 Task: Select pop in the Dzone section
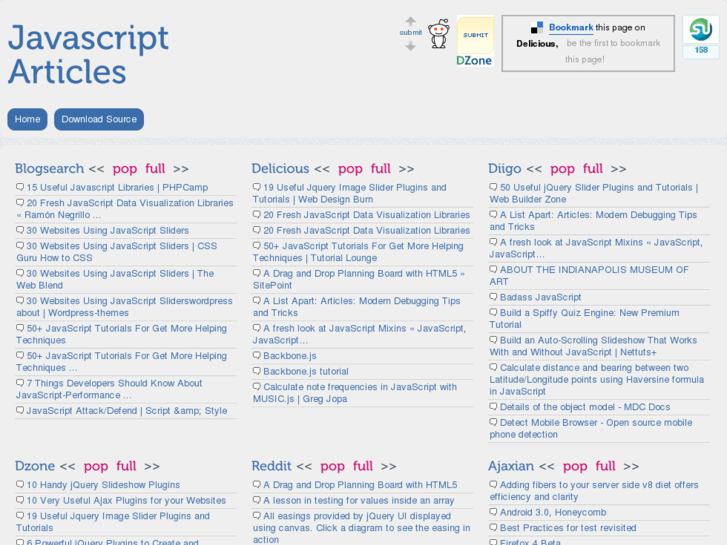[x=96, y=466]
